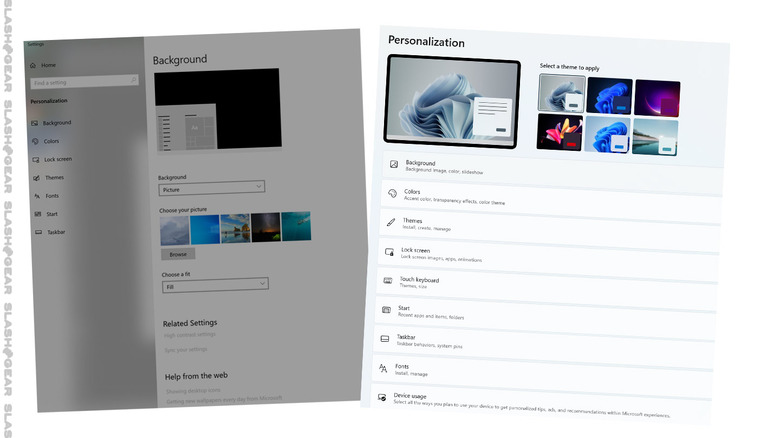Select Themes in Windows 10 sidebar

pos(54,178)
